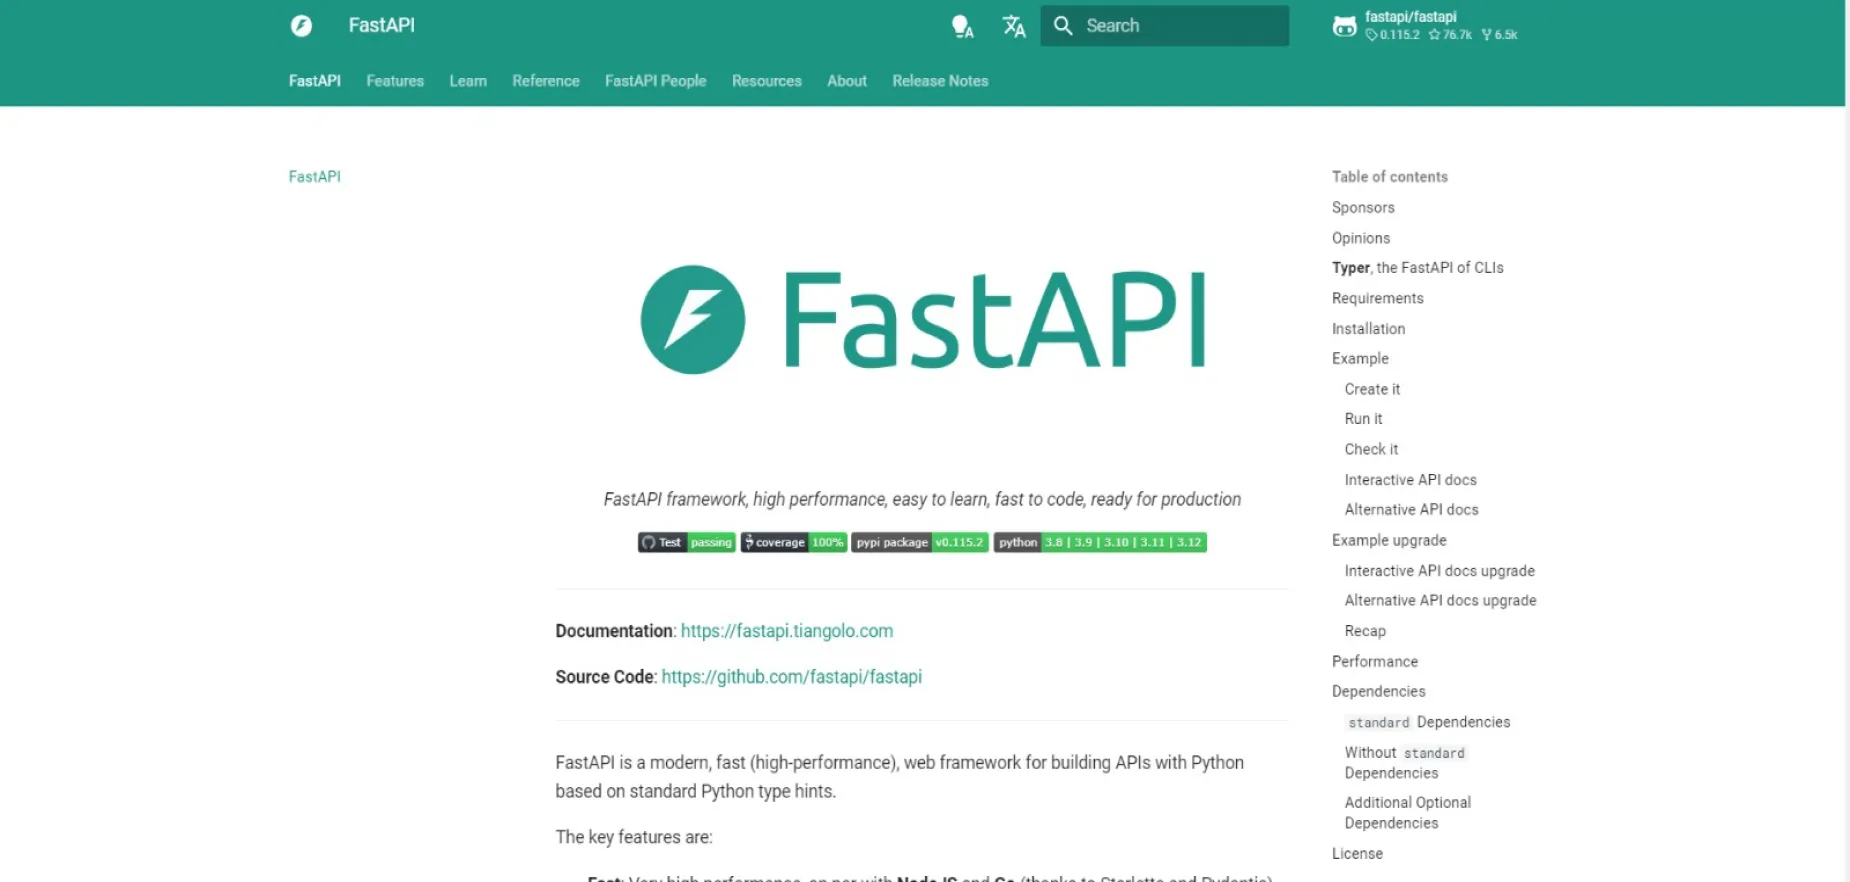Click the GitHub cat logo icon
The height and width of the screenshot is (882, 1850).
(1345, 26)
